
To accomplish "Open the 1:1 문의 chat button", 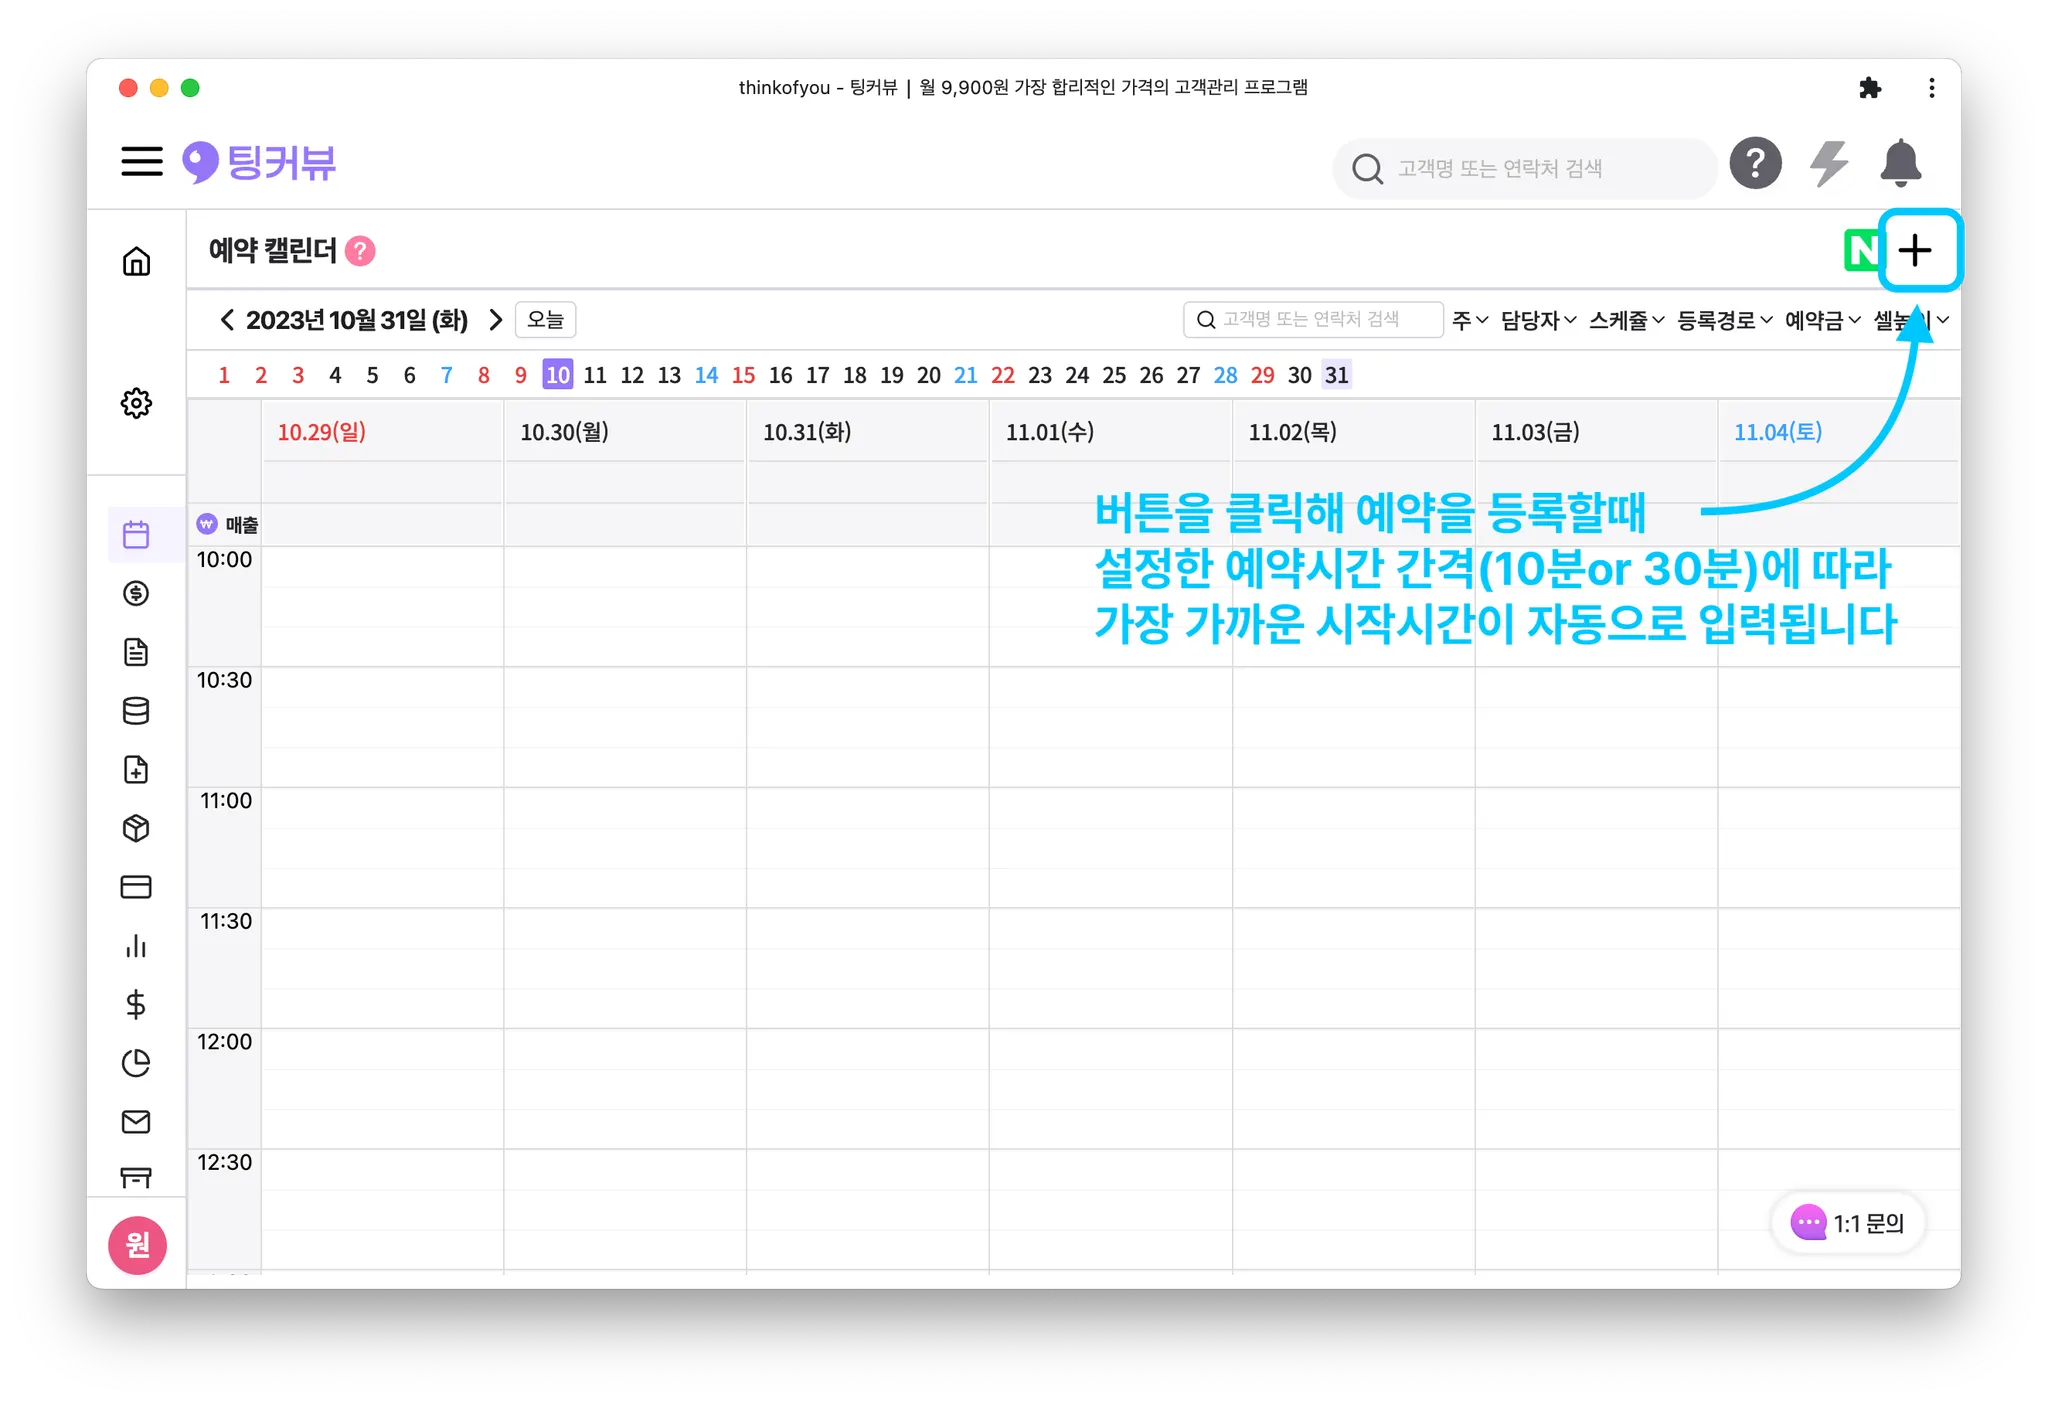I will pyautogui.click(x=1847, y=1223).
